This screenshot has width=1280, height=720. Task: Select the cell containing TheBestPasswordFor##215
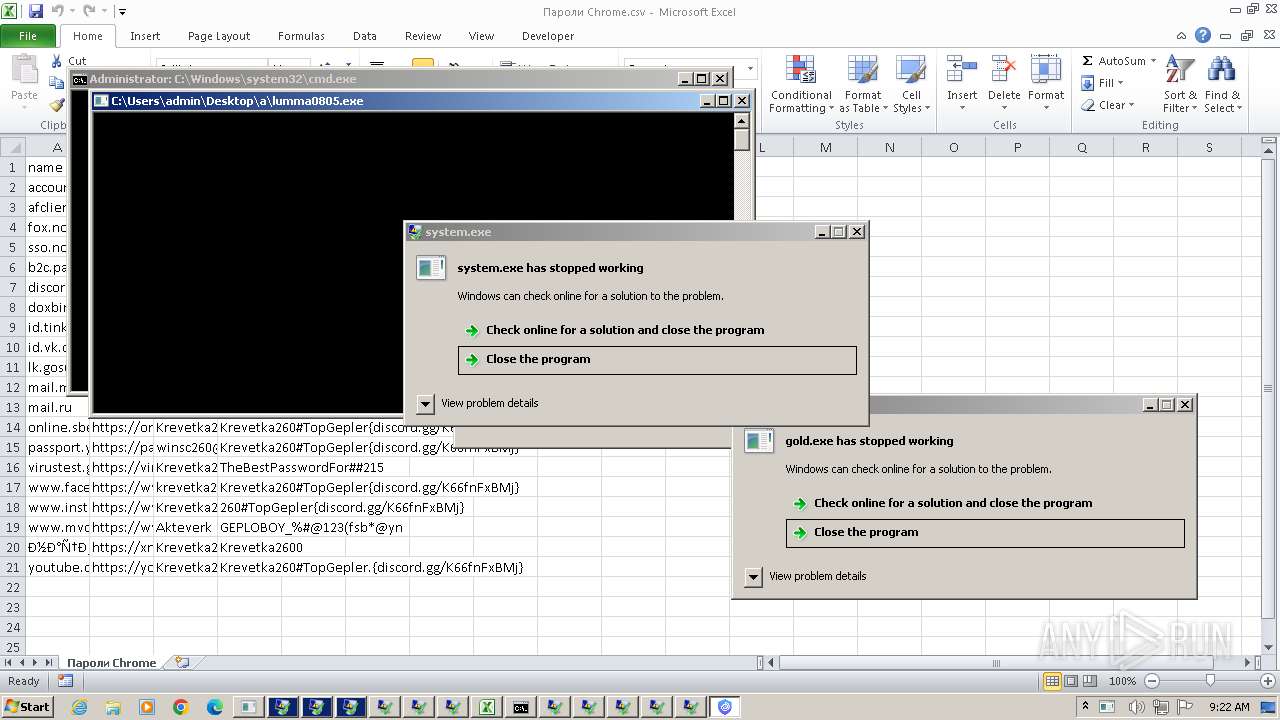pyautogui.click(x=301, y=467)
